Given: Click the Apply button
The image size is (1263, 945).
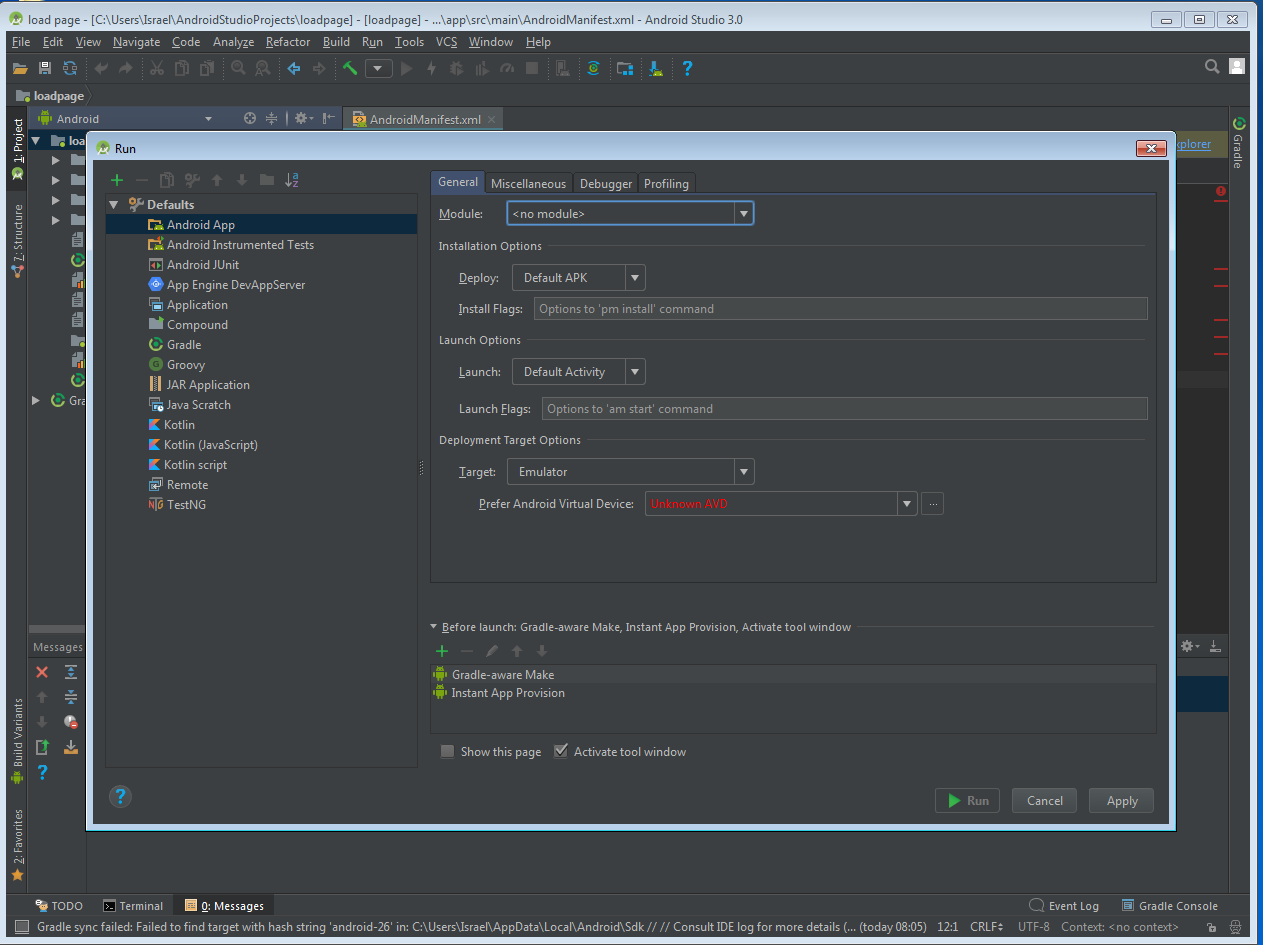Looking at the screenshot, I should 1122,800.
